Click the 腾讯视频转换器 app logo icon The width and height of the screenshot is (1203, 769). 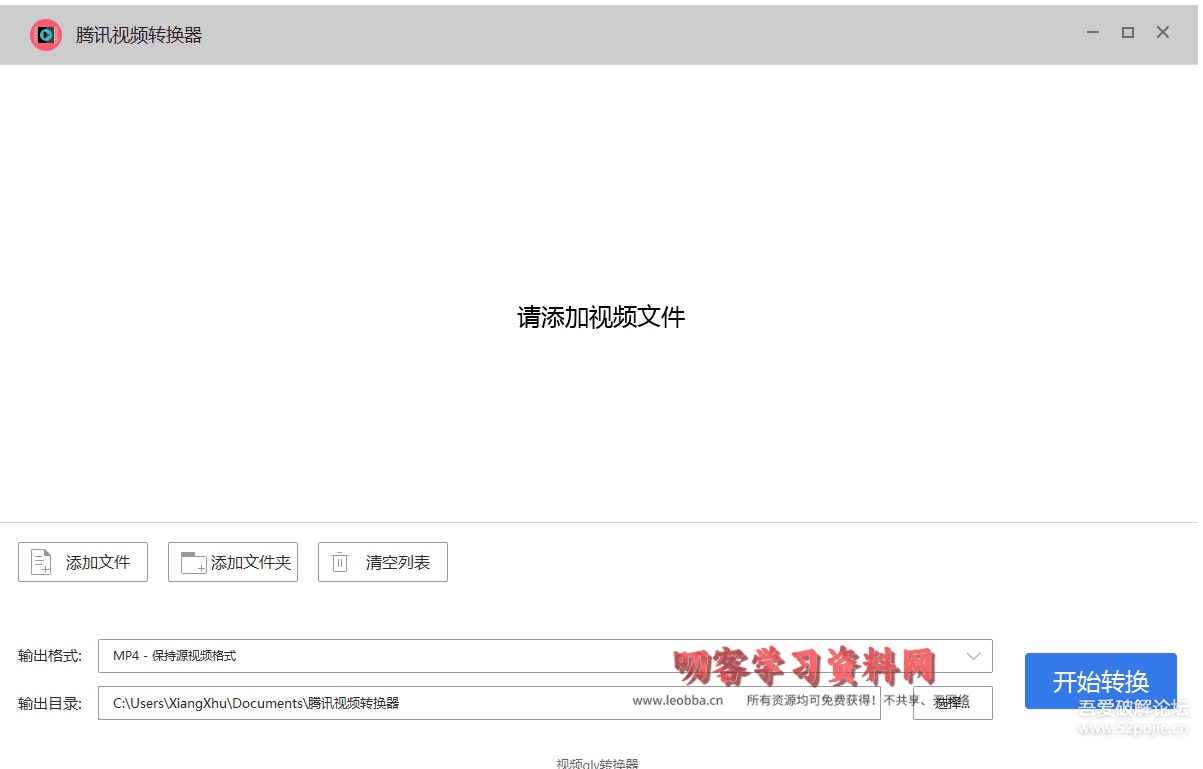[46, 35]
